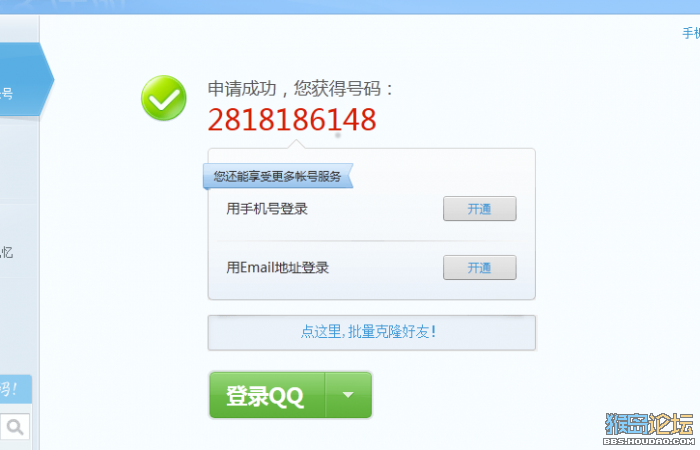The width and height of the screenshot is (700, 450).
Task: Click the 申请成功 heading text
Action: point(242,88)
